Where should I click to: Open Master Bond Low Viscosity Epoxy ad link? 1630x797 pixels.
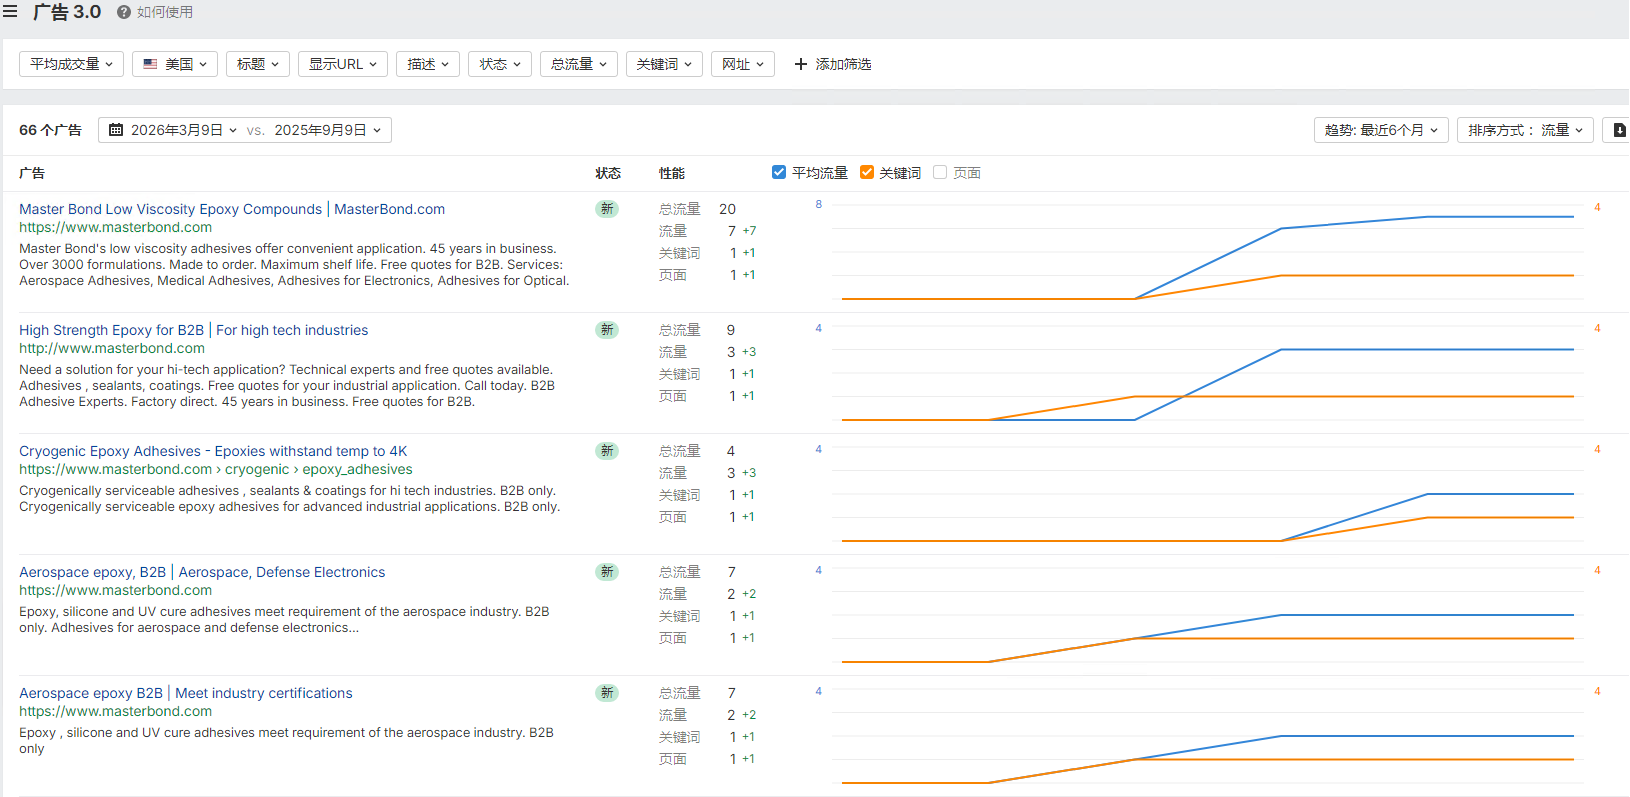(231, 209)
